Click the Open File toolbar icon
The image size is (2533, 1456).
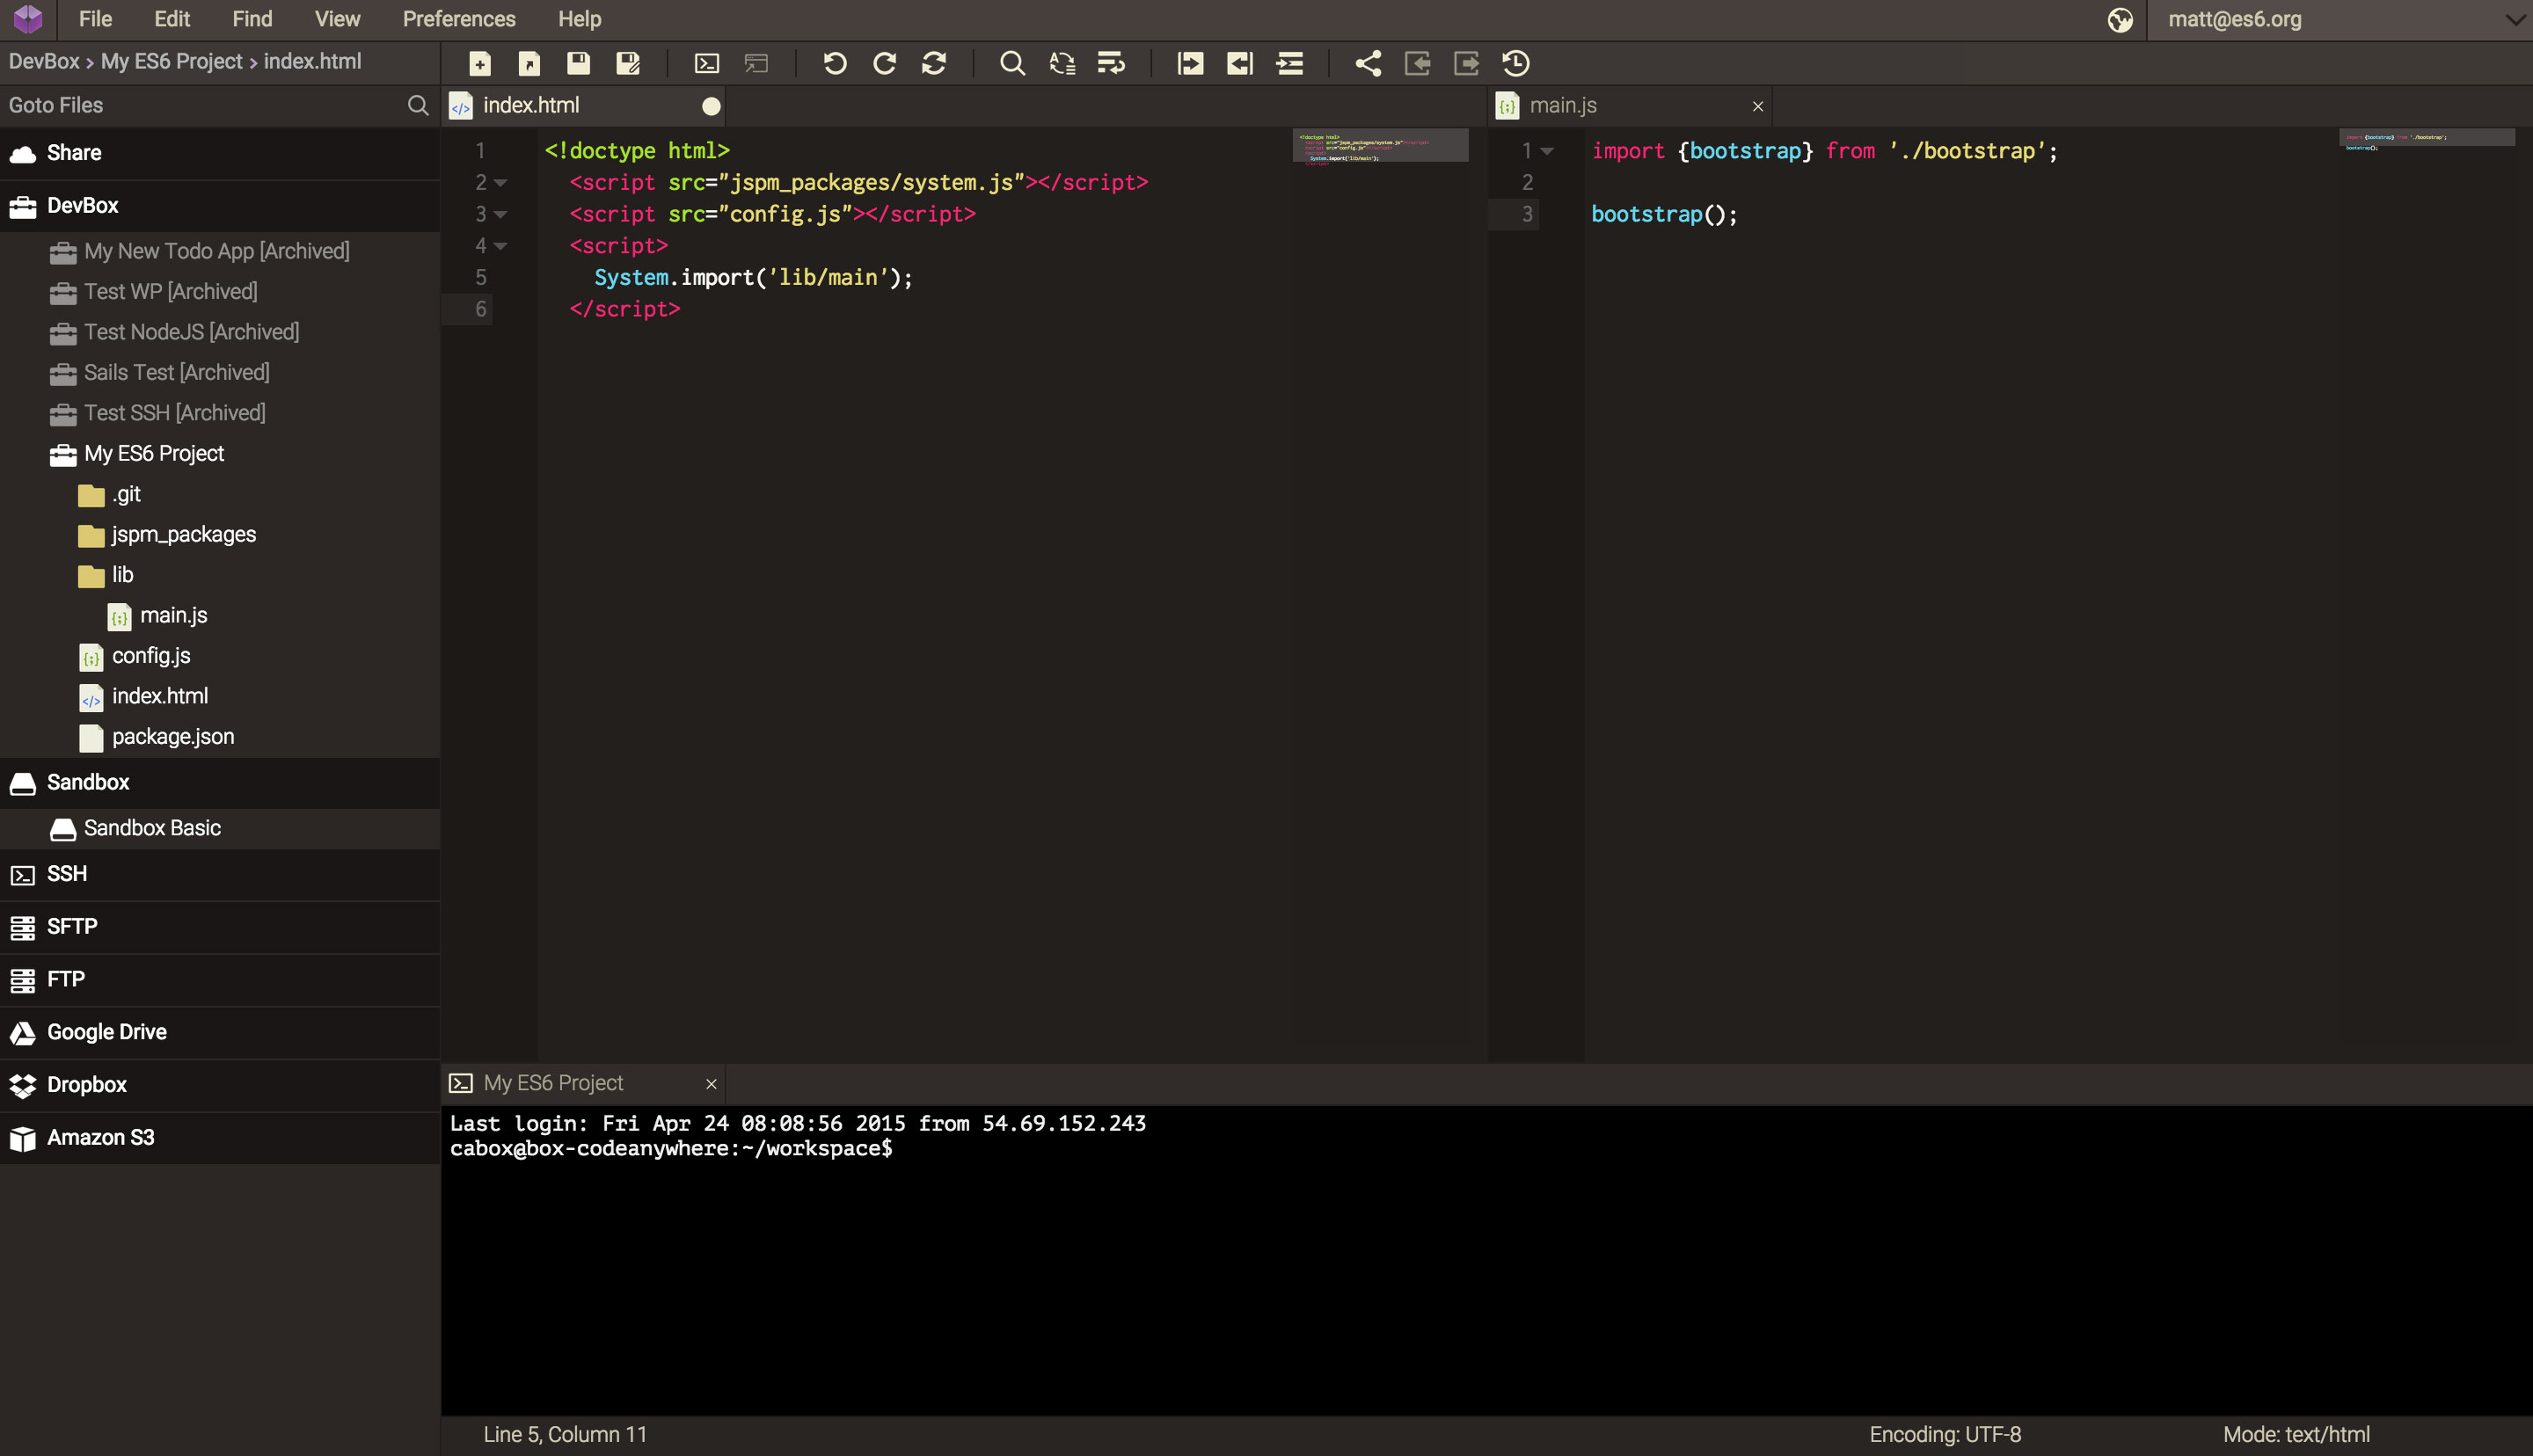point(529,64)
